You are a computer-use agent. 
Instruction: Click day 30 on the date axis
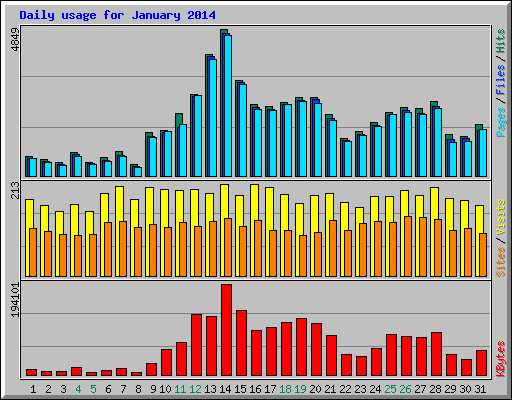465,389
